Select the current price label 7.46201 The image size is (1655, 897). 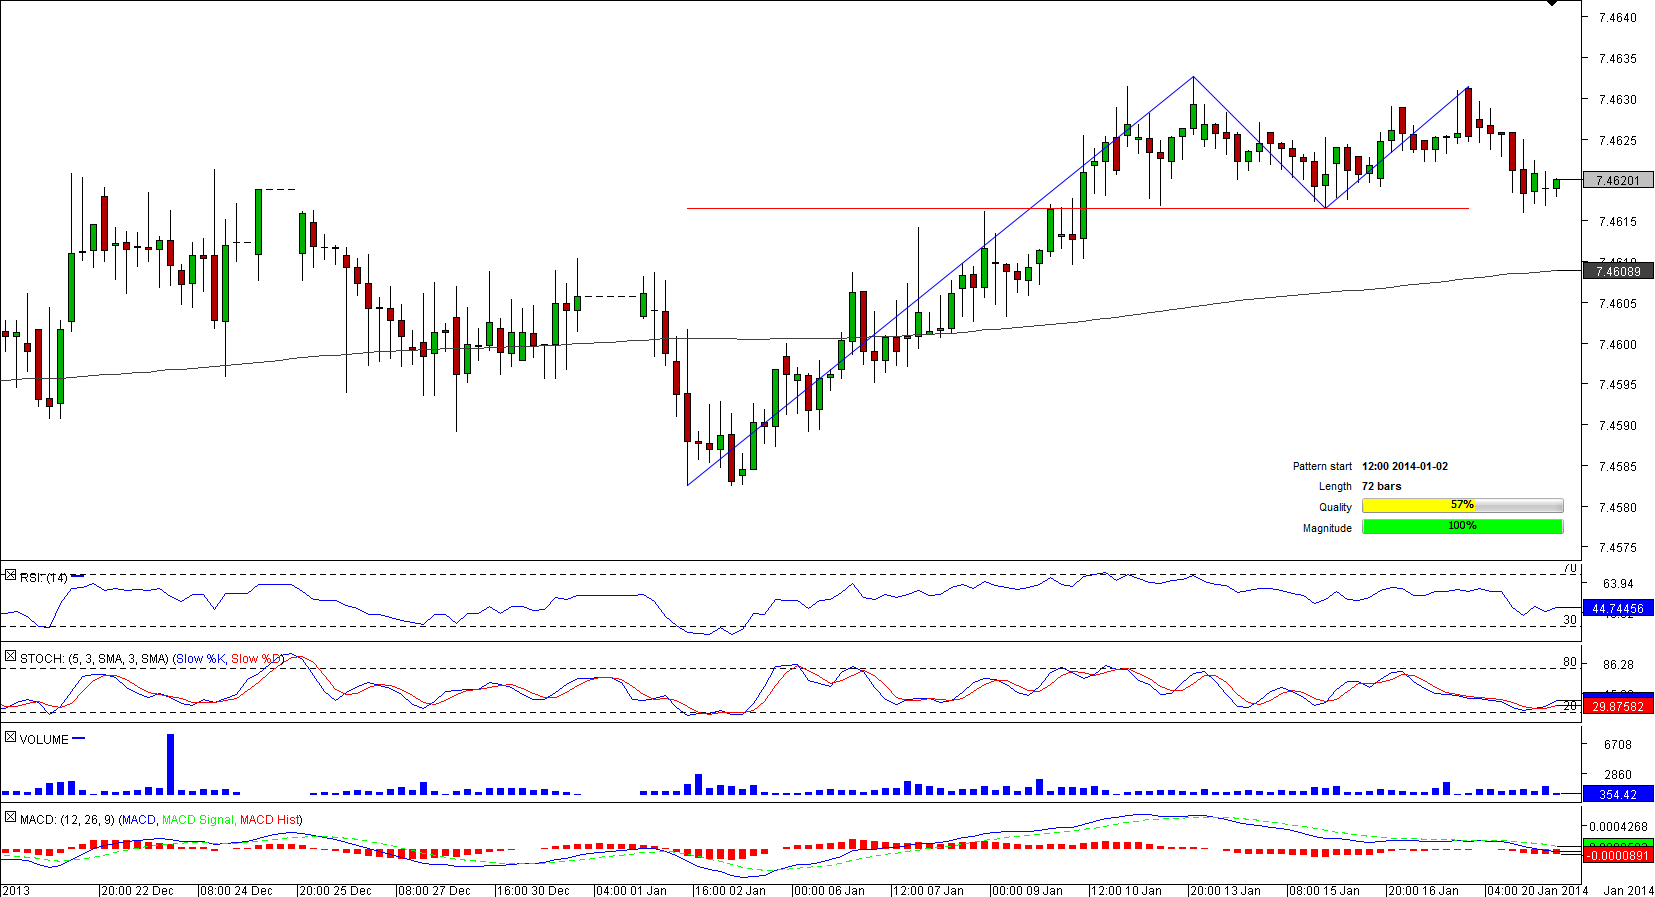[x=1617, y=181]
